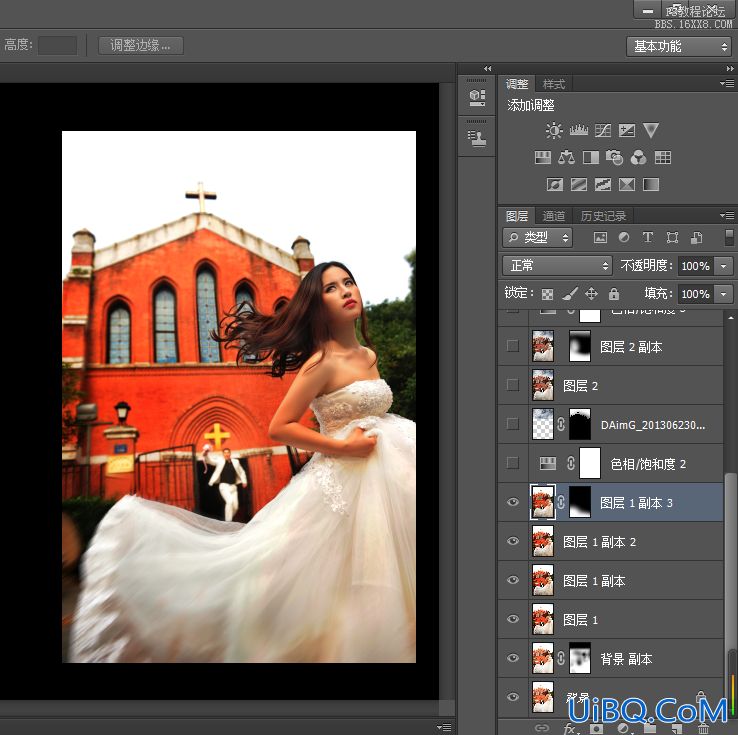Add a Vibrance adjustment (triangle icon)
The width and height of the screenshot is (738, 735).
(651, 130)
